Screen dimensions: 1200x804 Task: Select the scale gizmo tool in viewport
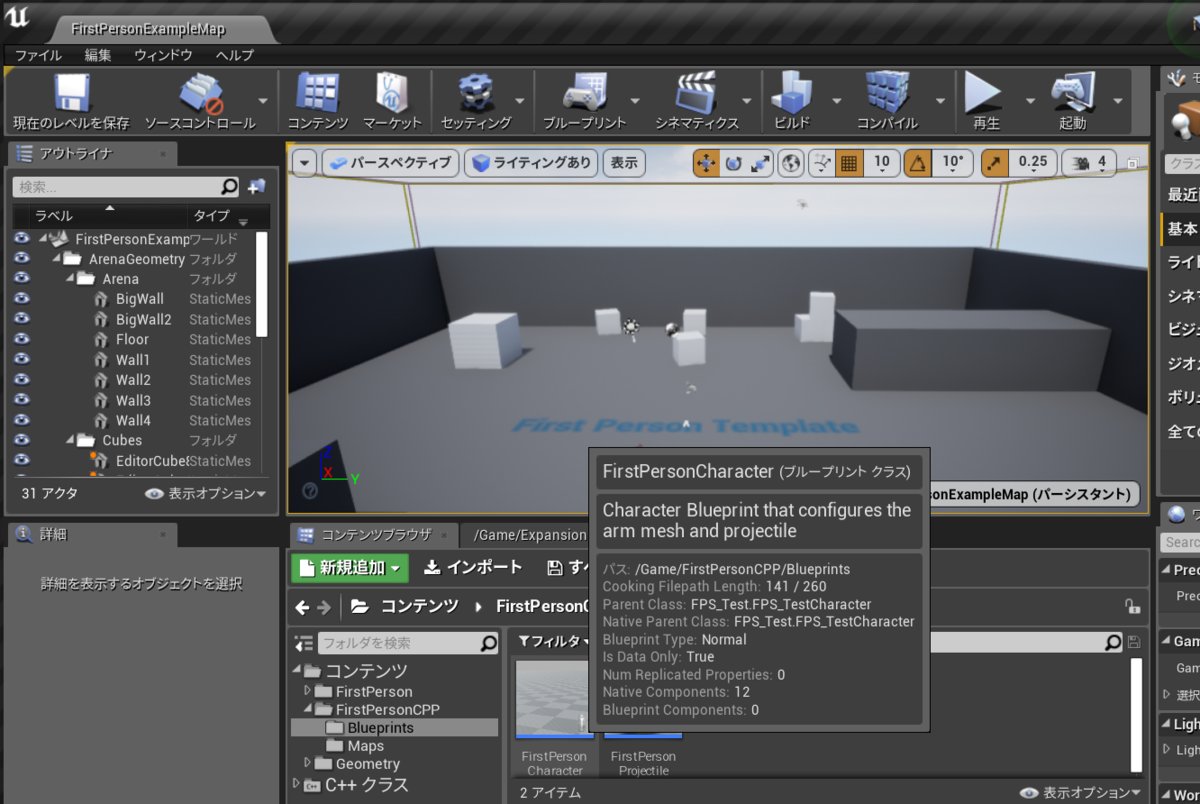760,163
